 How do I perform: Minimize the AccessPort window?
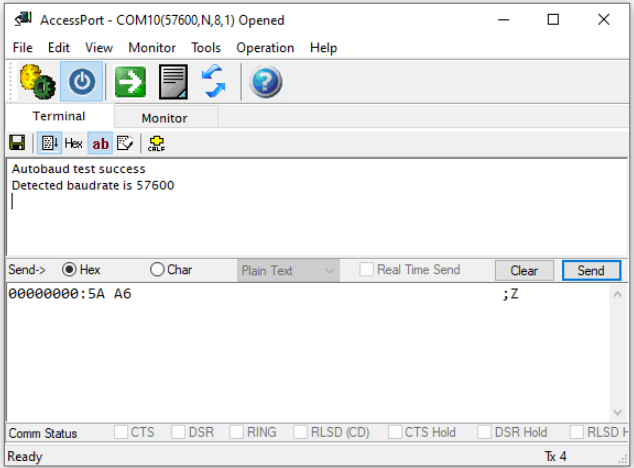click(x=503, y=19)
